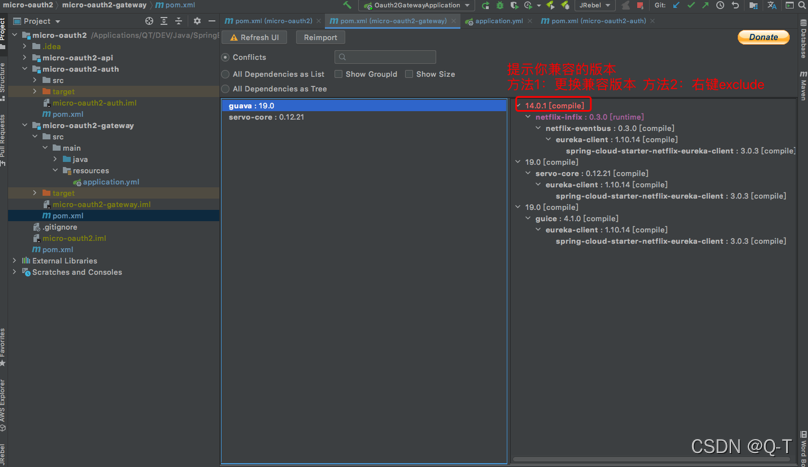Select guava : 19.0 in conflicts list
Screen dimensions: 808x467
[364, 106]
